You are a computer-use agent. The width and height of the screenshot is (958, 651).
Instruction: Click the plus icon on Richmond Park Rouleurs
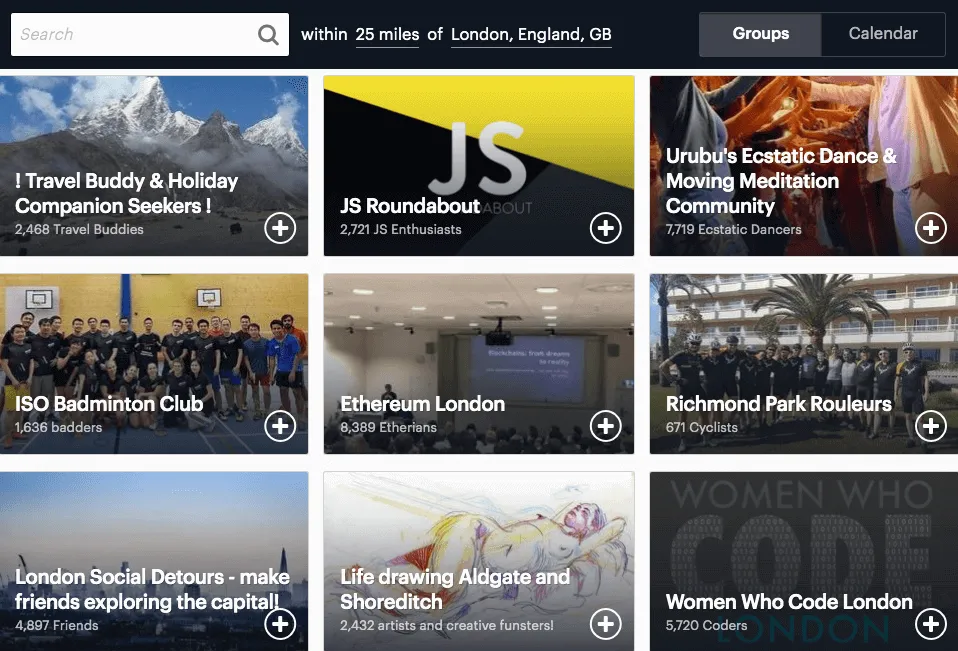pos(930,426)
